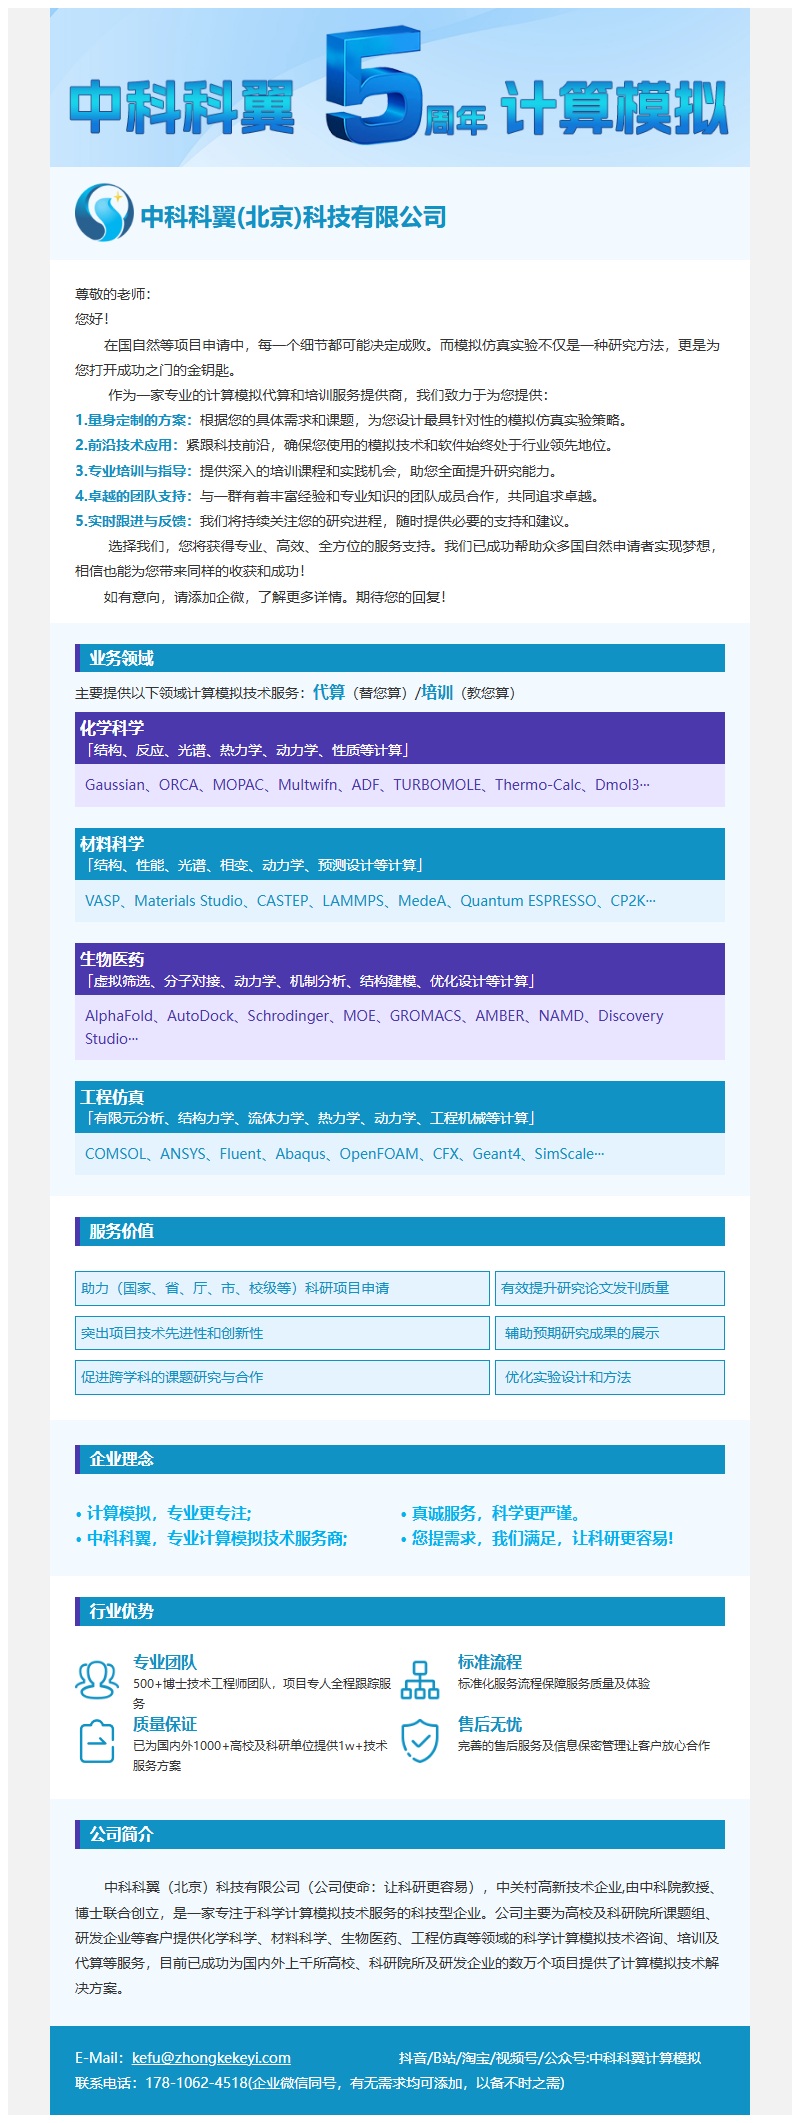Click the 企业理念 section header
Screen dimensions: 800x2123
pyautogui.click(x=400, y=1459)
